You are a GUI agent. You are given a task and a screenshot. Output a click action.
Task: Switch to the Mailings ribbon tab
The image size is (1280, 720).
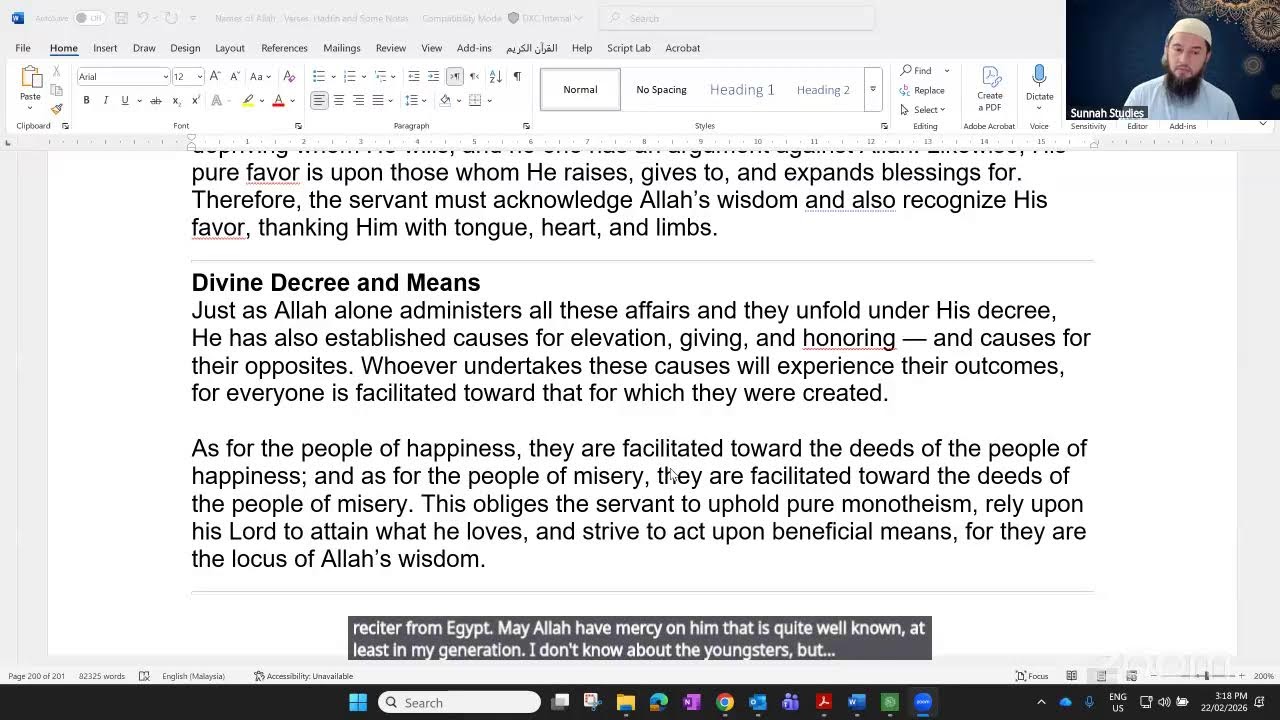coord(342,48)
